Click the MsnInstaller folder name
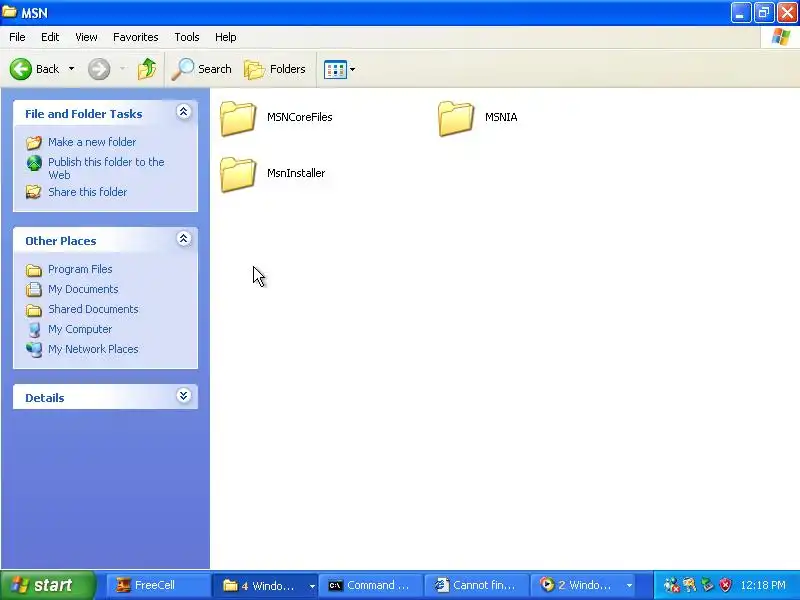The width and height of the screenshot is (800, 600). click(296, 173)
